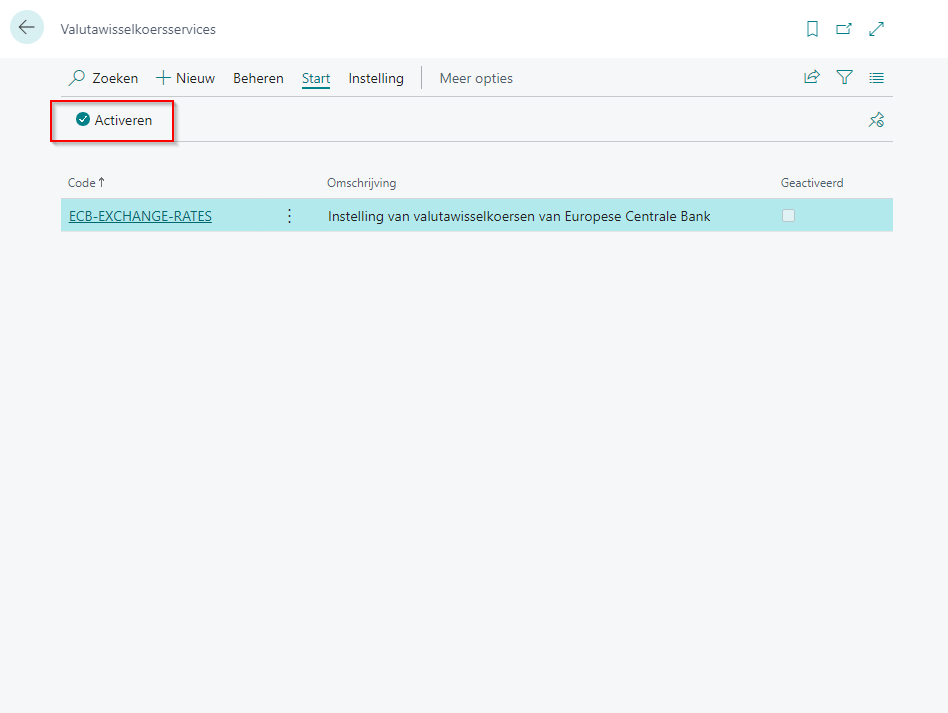Screen dimensions: 948x713
Task: Expand page with the full-screen arrows icon
Action: (x=876, y=29)
